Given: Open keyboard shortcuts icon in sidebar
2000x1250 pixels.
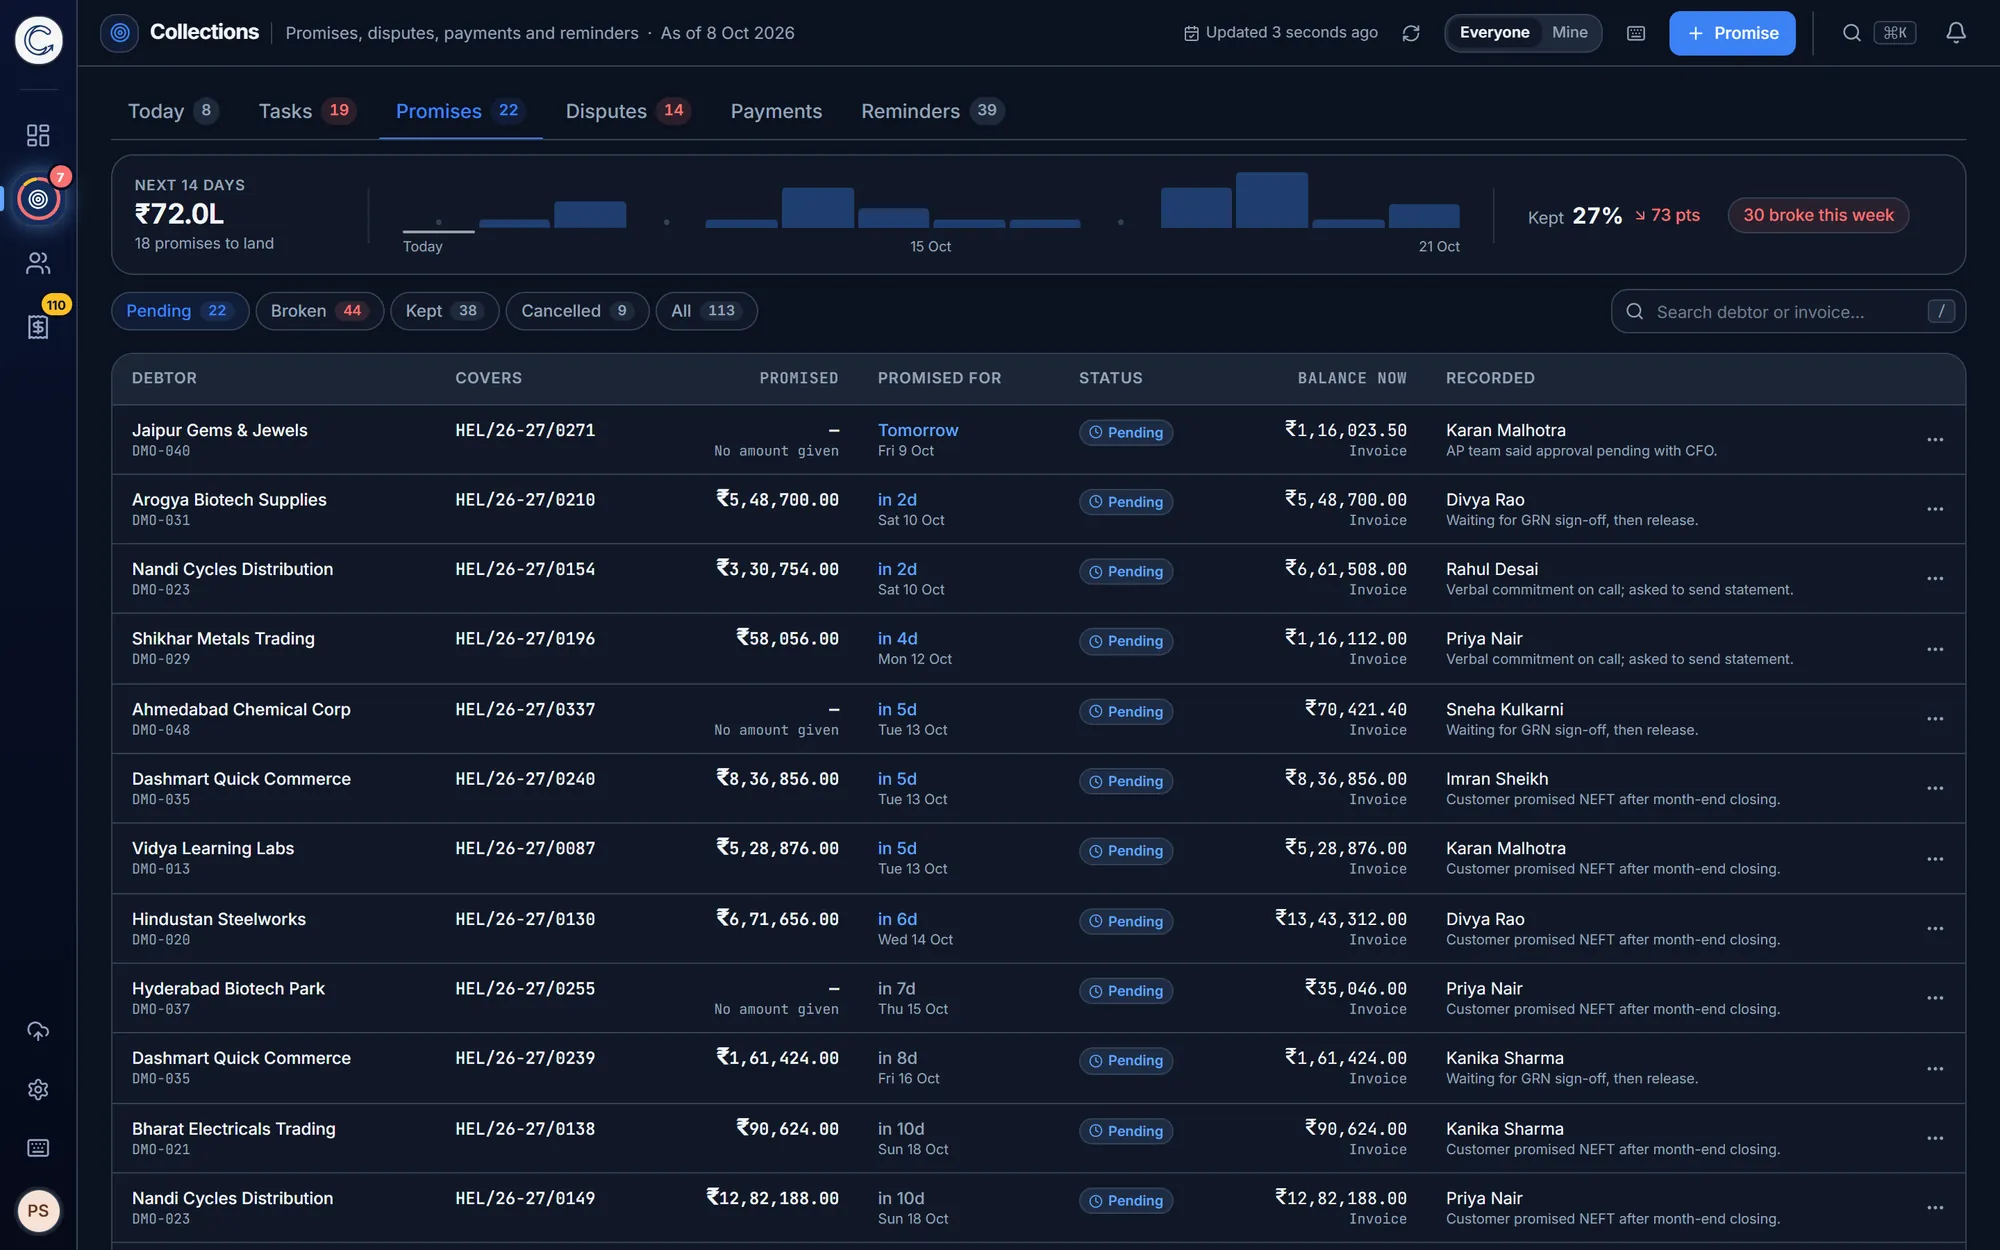Looking at the screenshot, I should click(38, 1147).
